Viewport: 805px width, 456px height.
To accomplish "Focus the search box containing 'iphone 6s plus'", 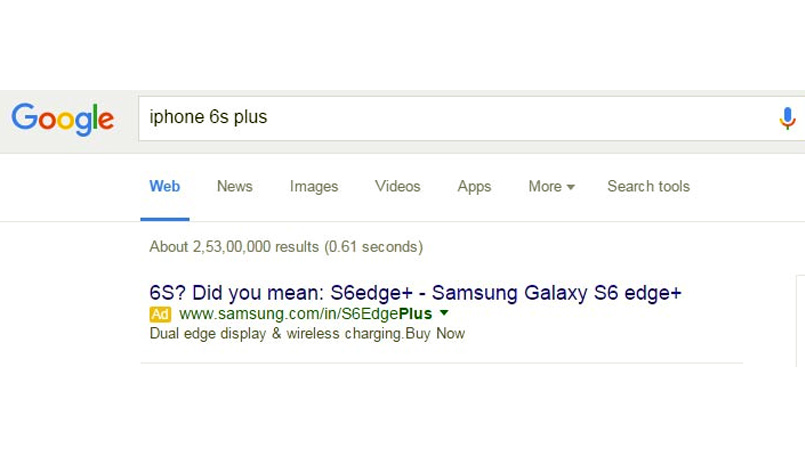I will coord(471,119).
